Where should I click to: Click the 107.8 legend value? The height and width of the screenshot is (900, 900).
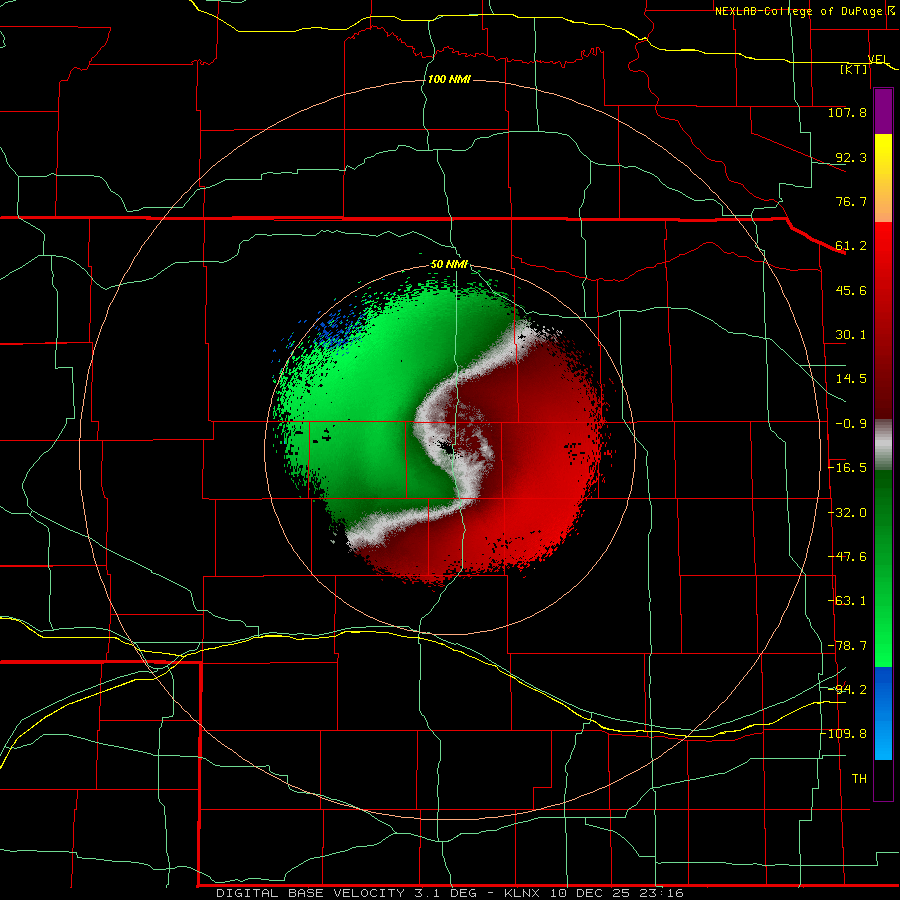coord(847,112)
